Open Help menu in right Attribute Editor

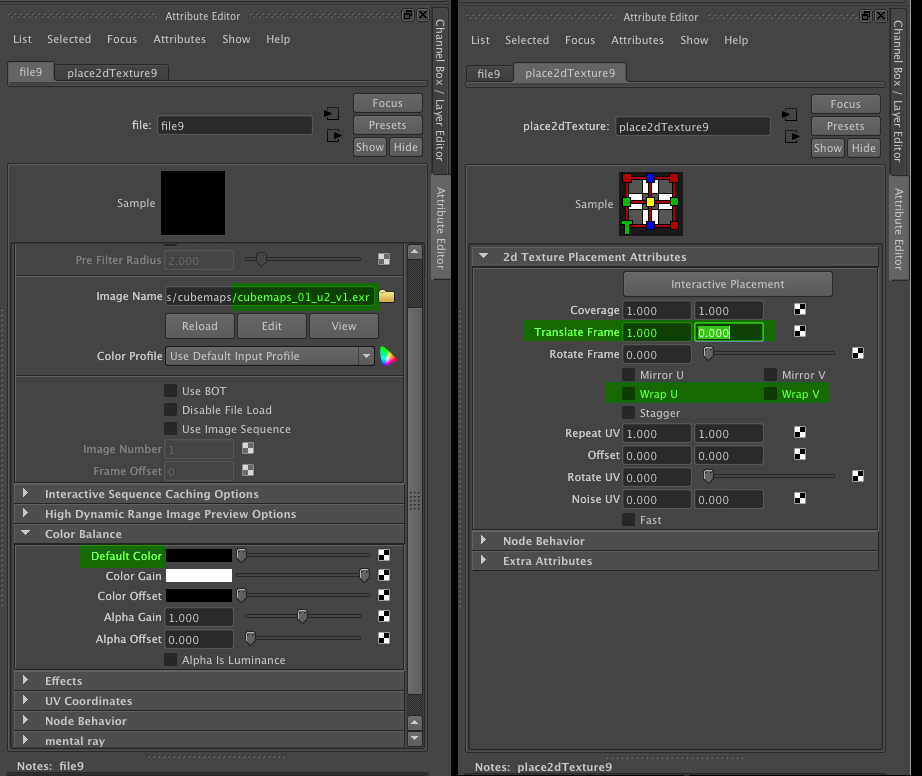tap(736, 40)
